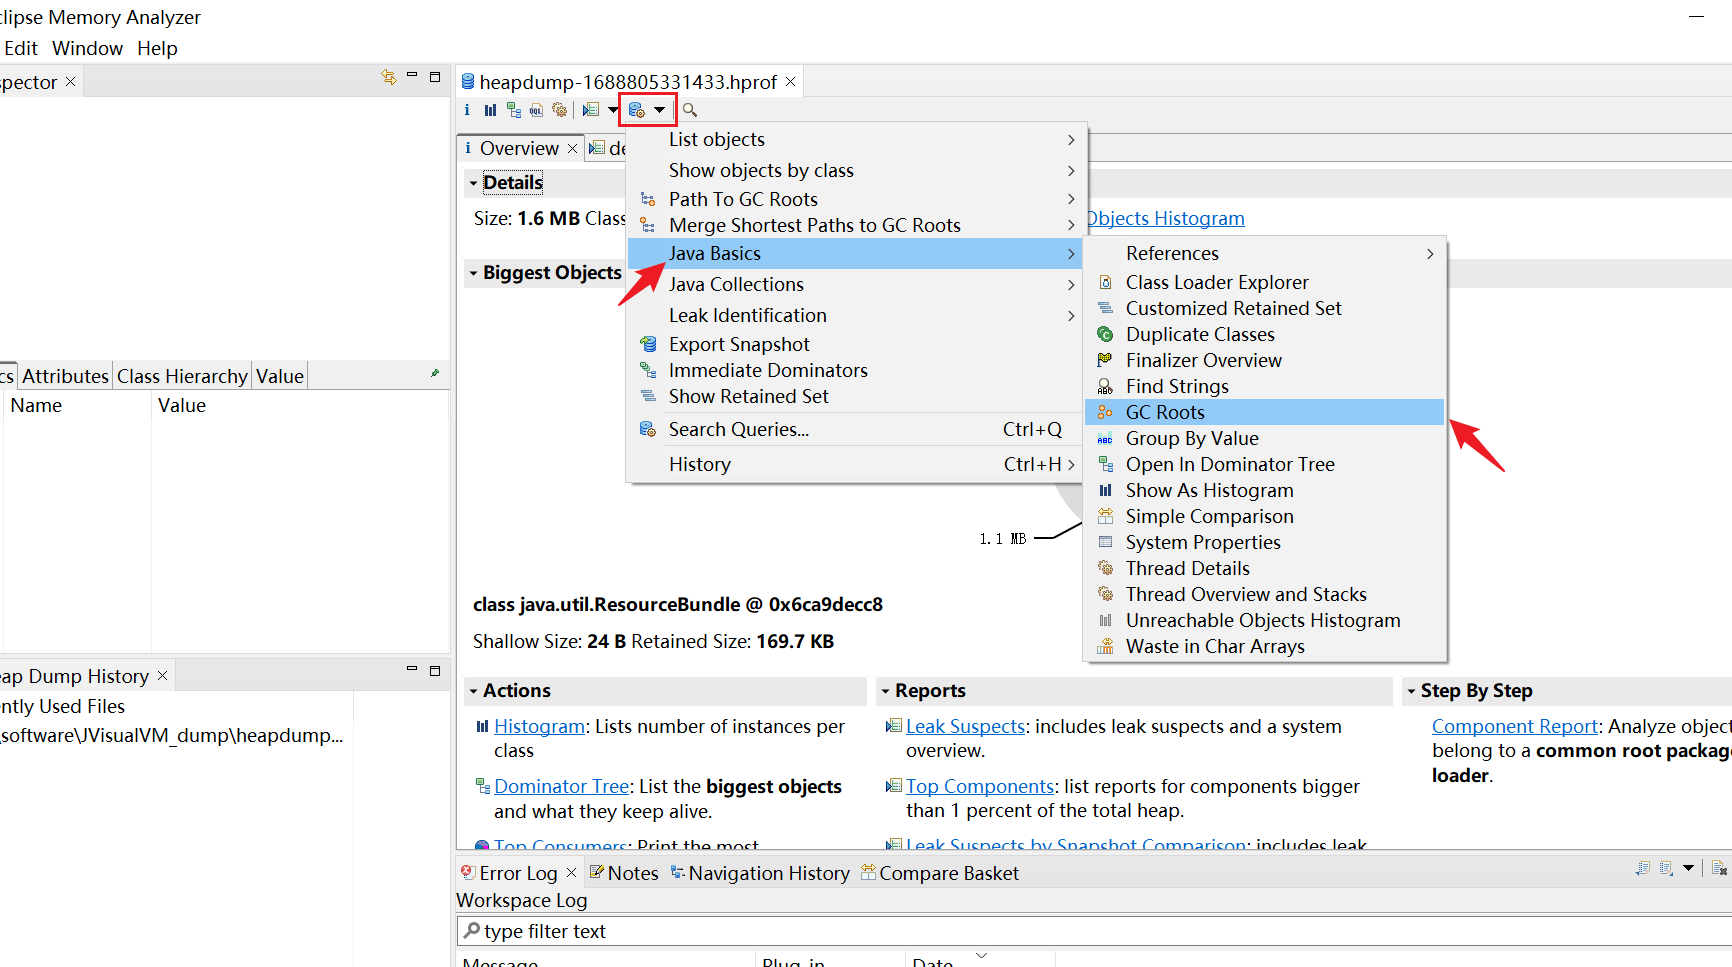
Task: Collapse the Details section
Action: point(473,183)
